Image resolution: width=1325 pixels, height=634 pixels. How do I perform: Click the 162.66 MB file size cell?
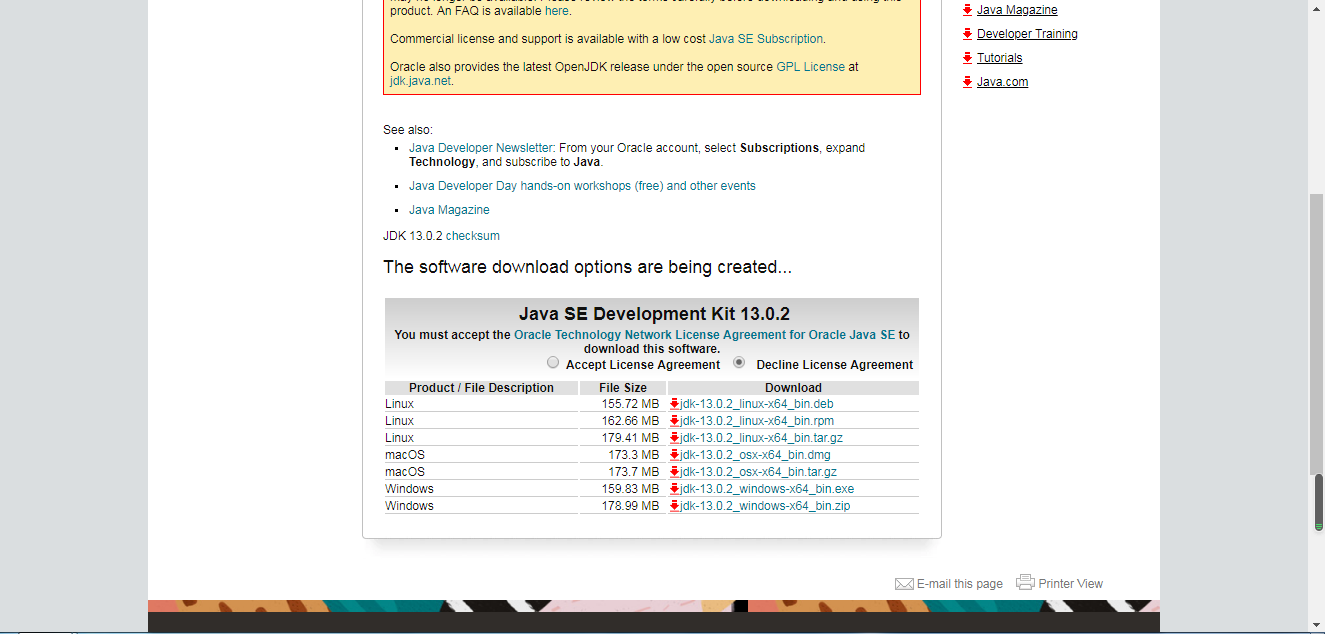pos(621,421)
